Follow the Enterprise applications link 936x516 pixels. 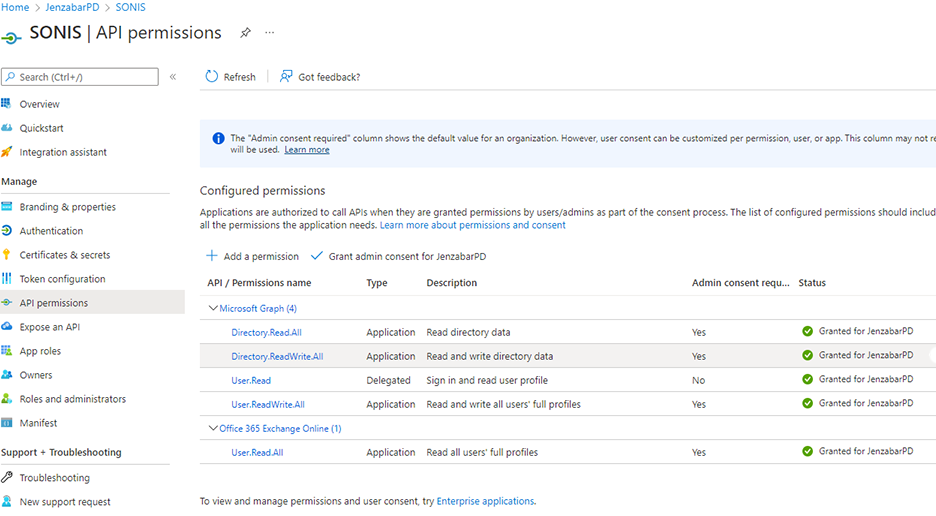[485, 501]
